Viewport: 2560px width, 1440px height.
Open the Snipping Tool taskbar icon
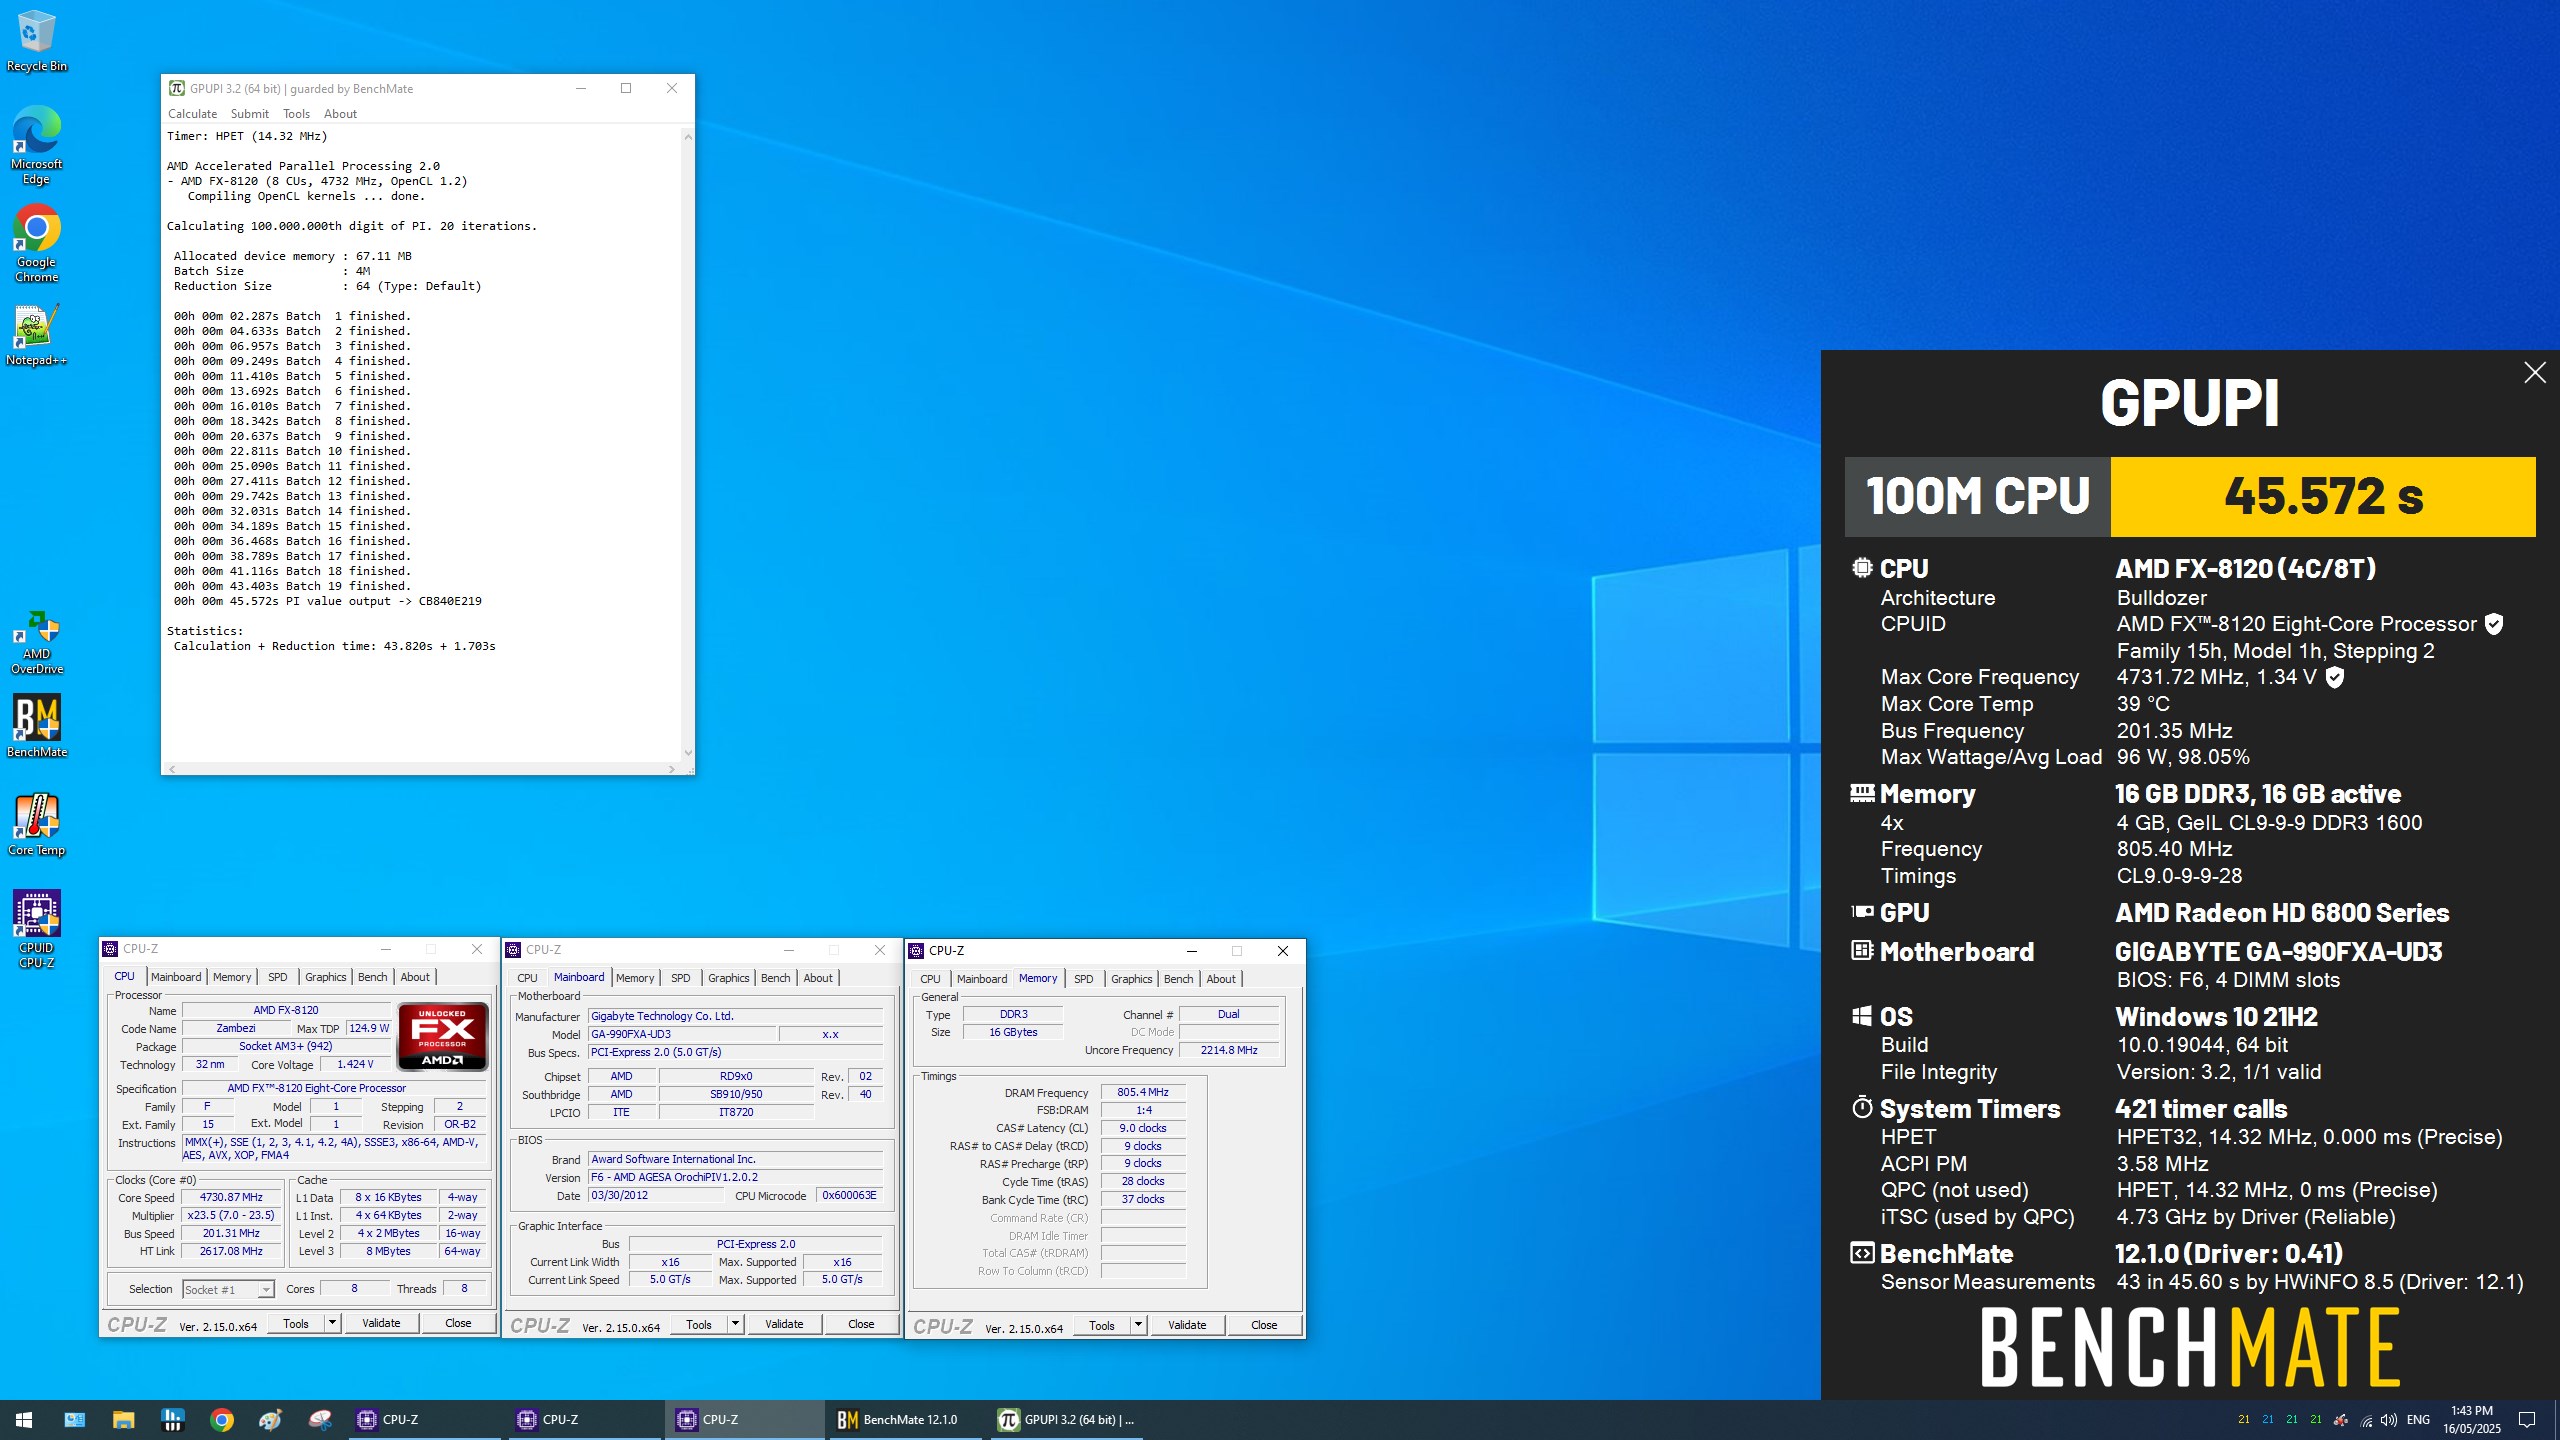[x=320, y=1419]
